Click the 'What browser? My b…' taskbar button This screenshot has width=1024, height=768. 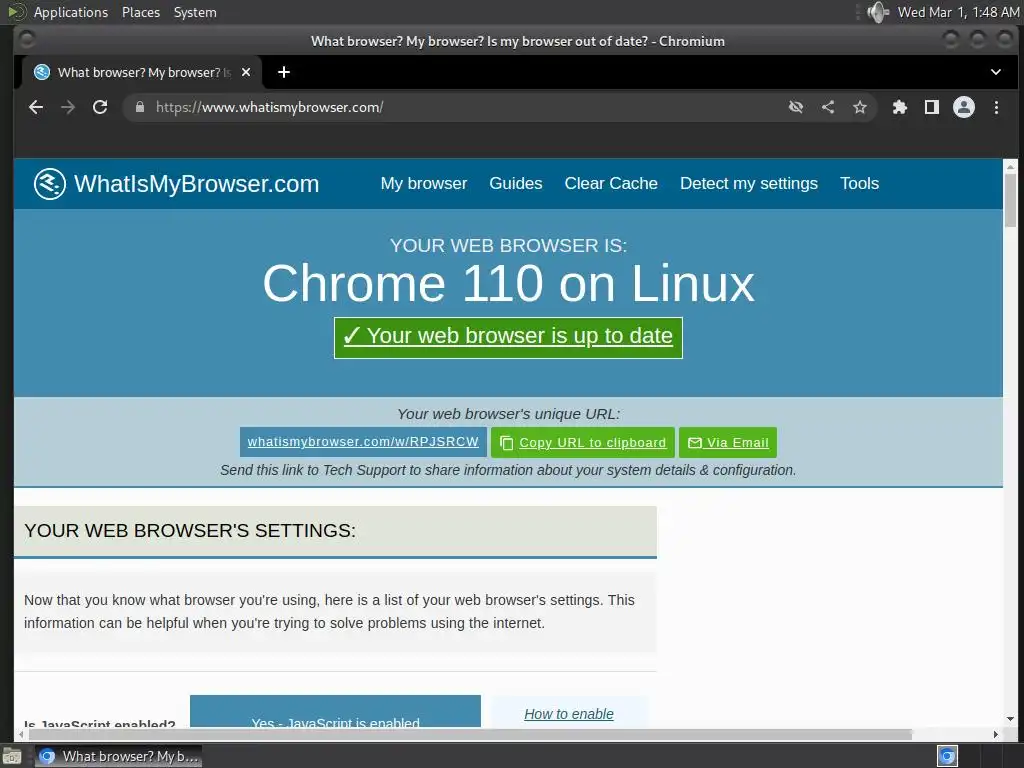tap(118, 757)
